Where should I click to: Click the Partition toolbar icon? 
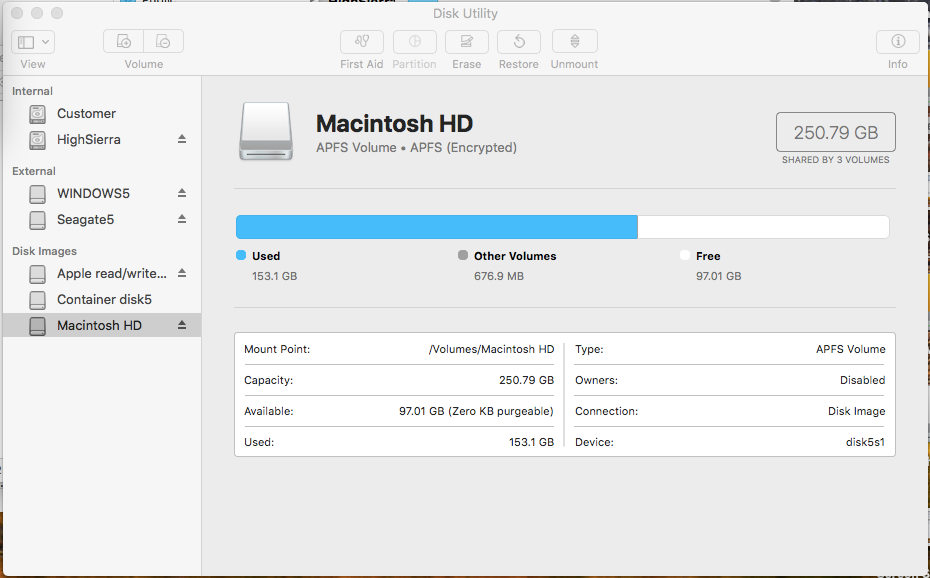(x=415, y=42)
